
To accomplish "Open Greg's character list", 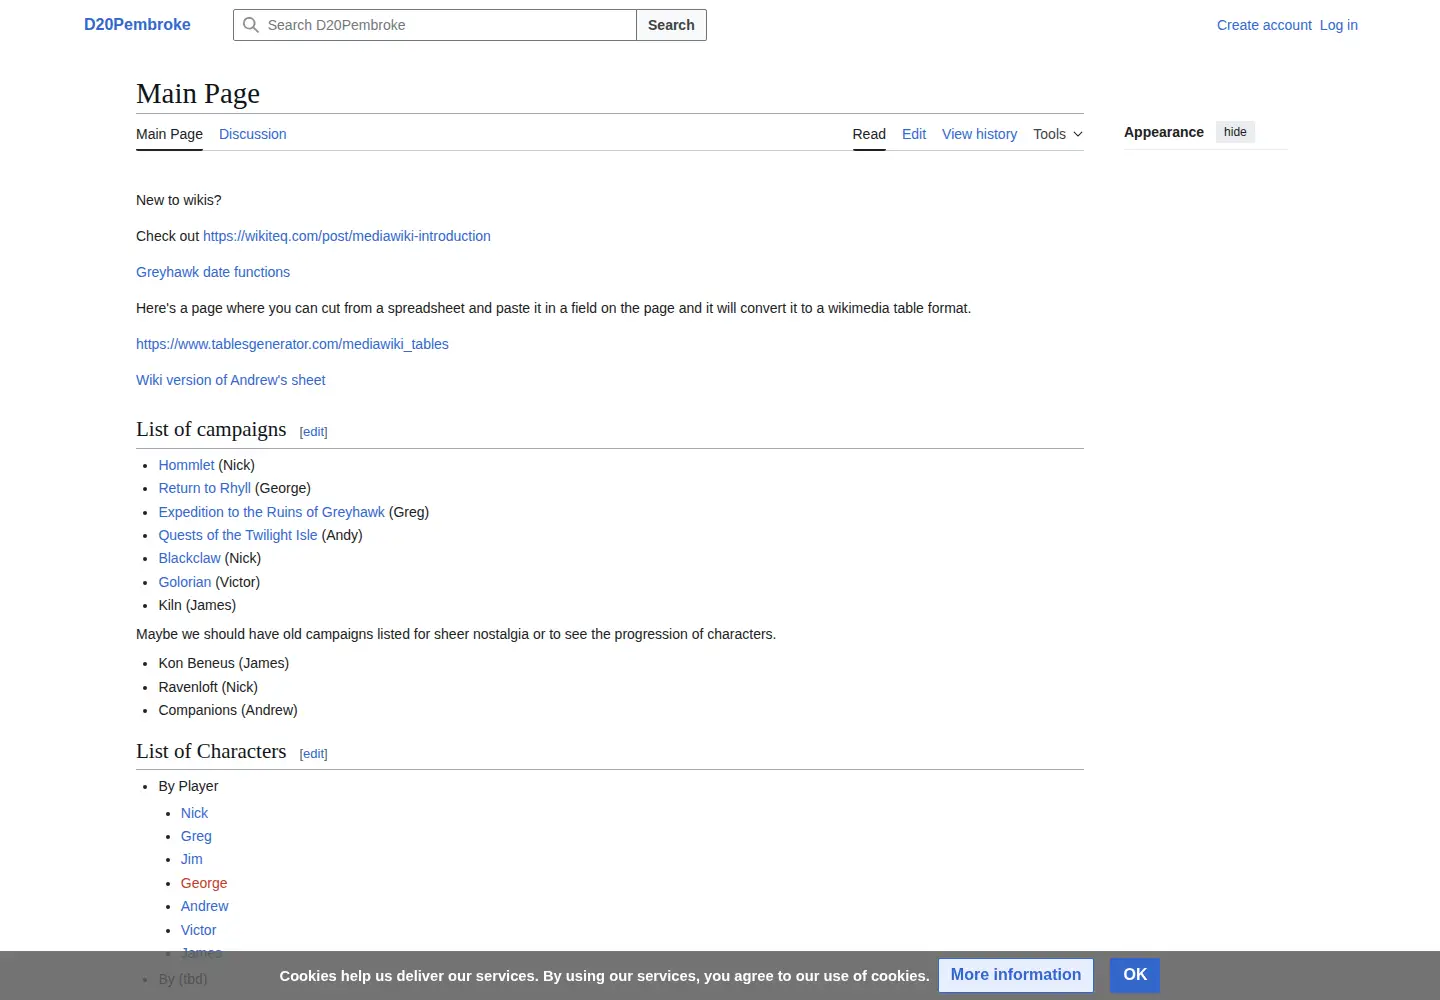I will [196, 836].
